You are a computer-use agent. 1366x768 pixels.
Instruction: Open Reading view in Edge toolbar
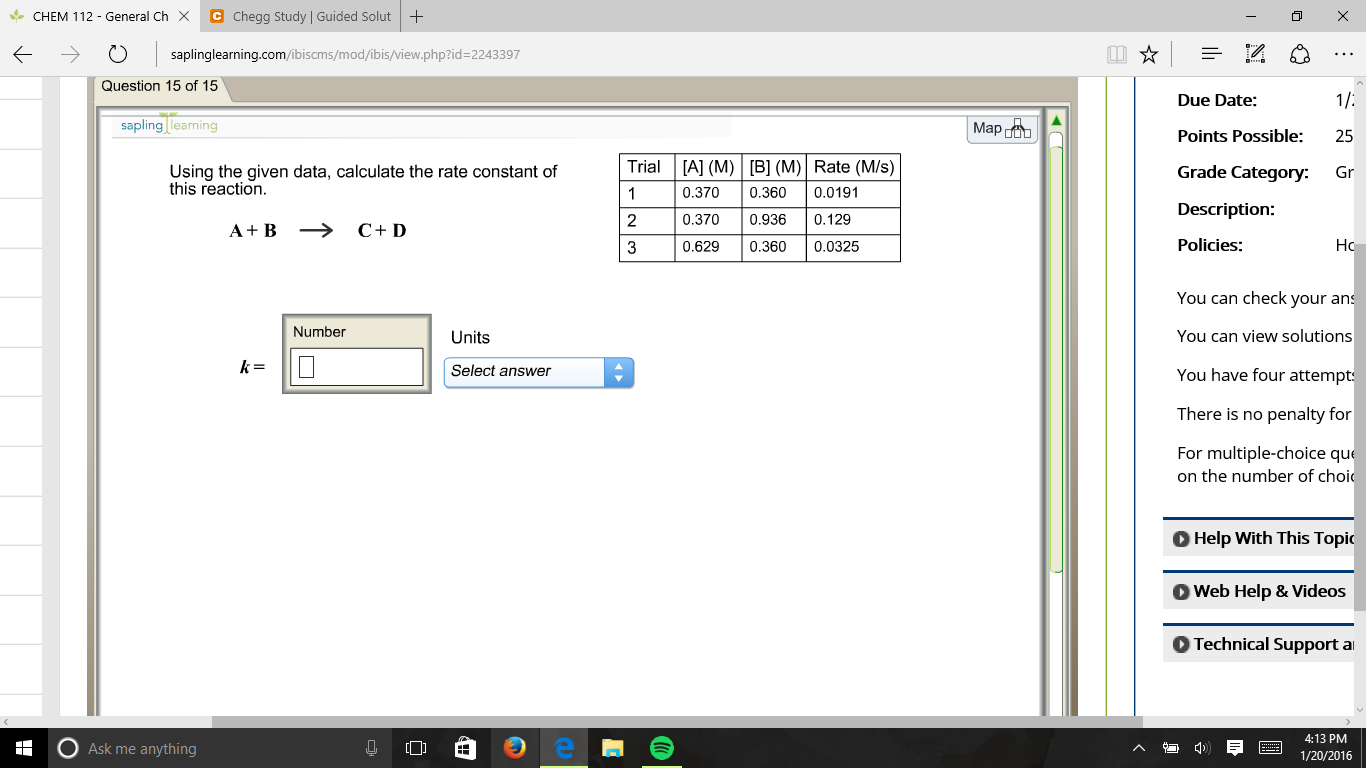(1116, 54)
